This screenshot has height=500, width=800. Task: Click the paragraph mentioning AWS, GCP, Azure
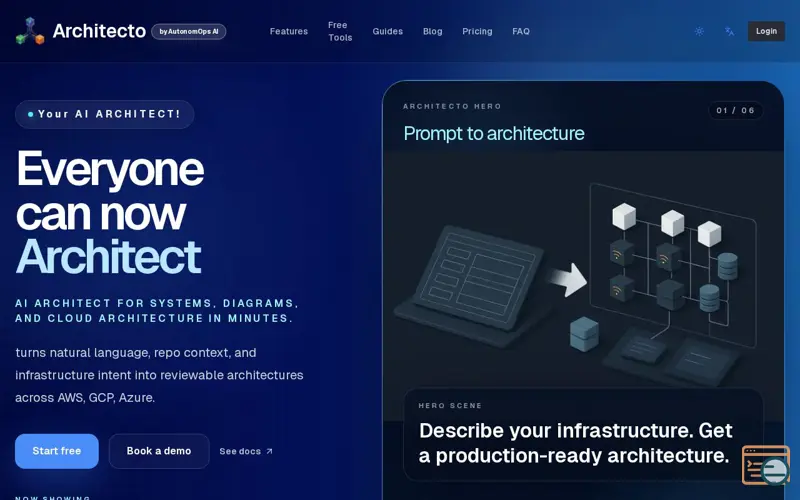[159, 375]
